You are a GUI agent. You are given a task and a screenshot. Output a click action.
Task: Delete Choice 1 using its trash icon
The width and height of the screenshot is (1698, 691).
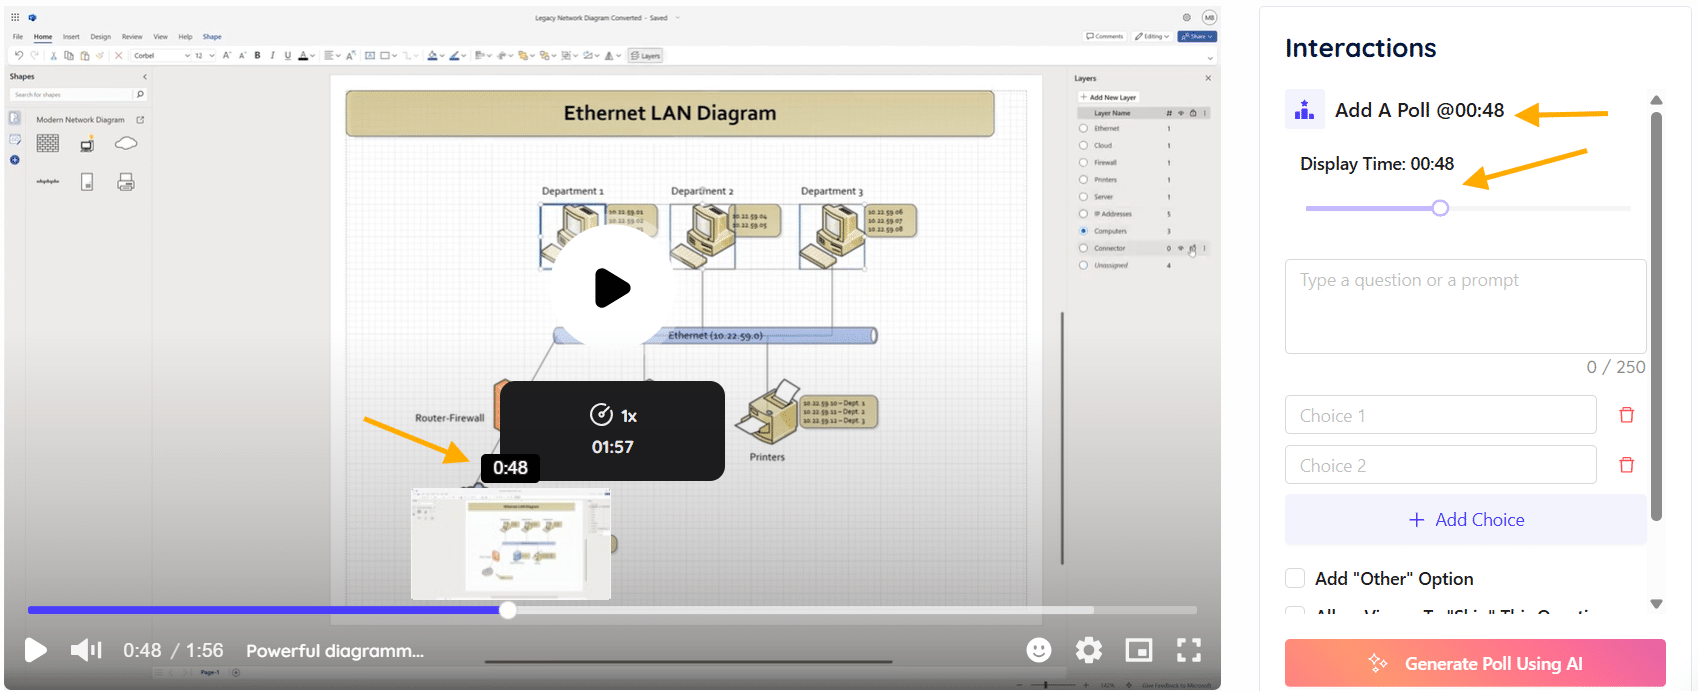coord(1626,415)
